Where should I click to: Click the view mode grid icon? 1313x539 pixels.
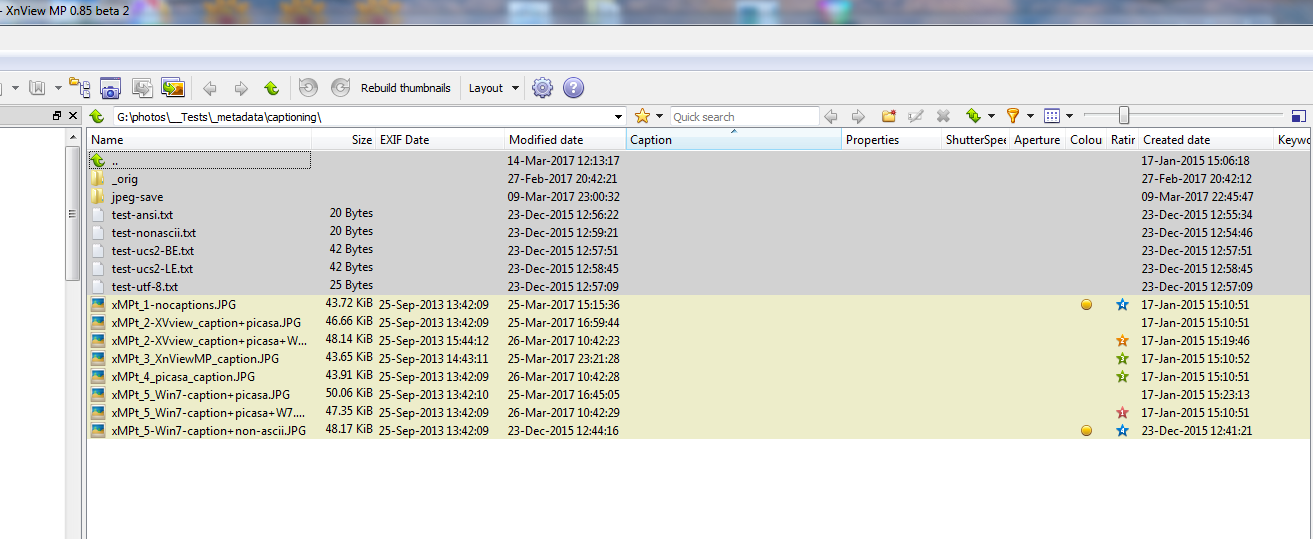[x=1052, y=116]
